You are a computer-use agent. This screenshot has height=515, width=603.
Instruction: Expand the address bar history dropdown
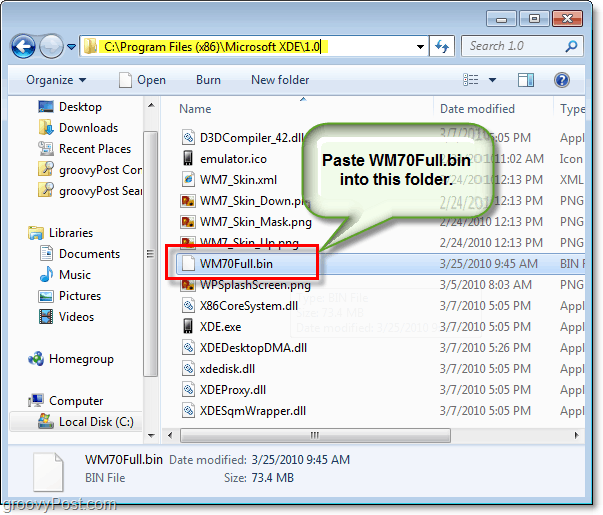coord(420,47)
